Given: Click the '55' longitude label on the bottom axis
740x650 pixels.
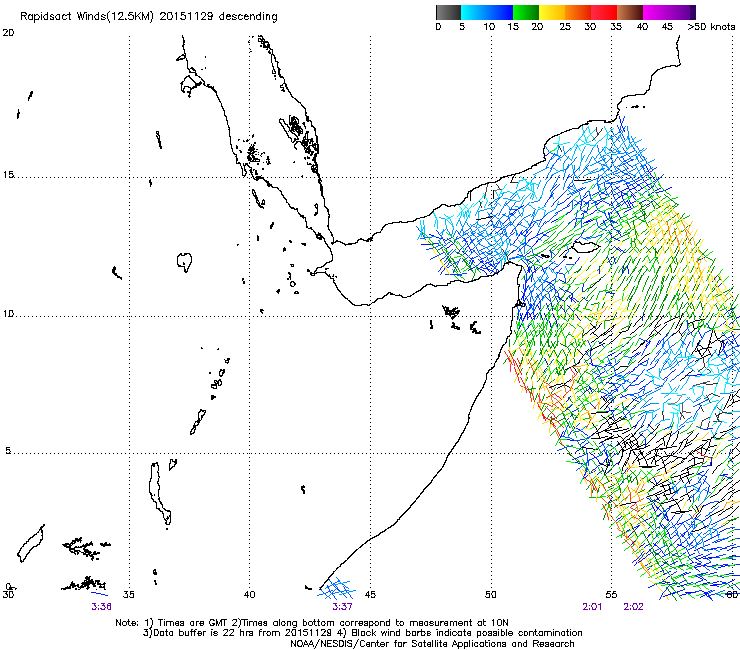Looking at the screenshot, I should coord(611,595).
